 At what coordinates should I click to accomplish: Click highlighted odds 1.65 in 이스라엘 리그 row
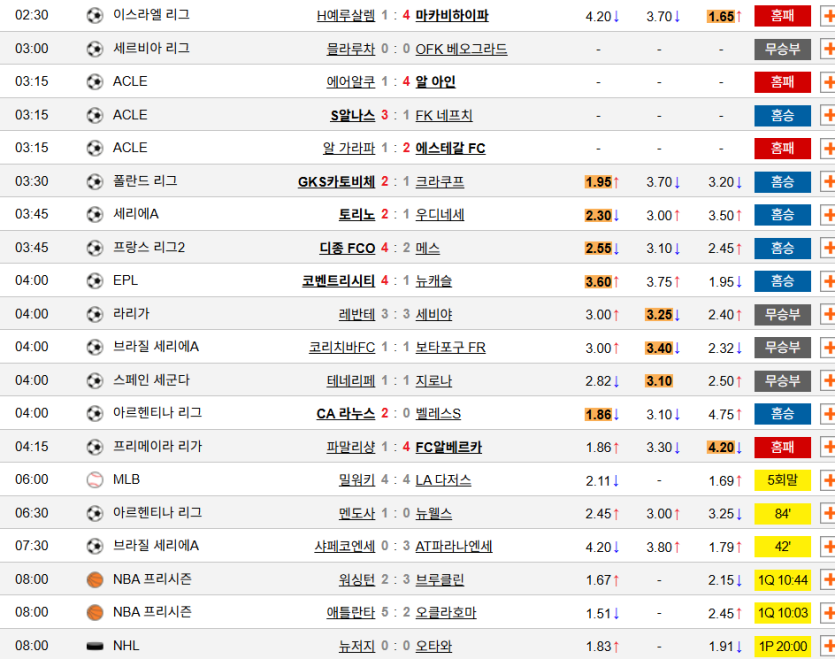pyautogui.click(x=722, y=17)
